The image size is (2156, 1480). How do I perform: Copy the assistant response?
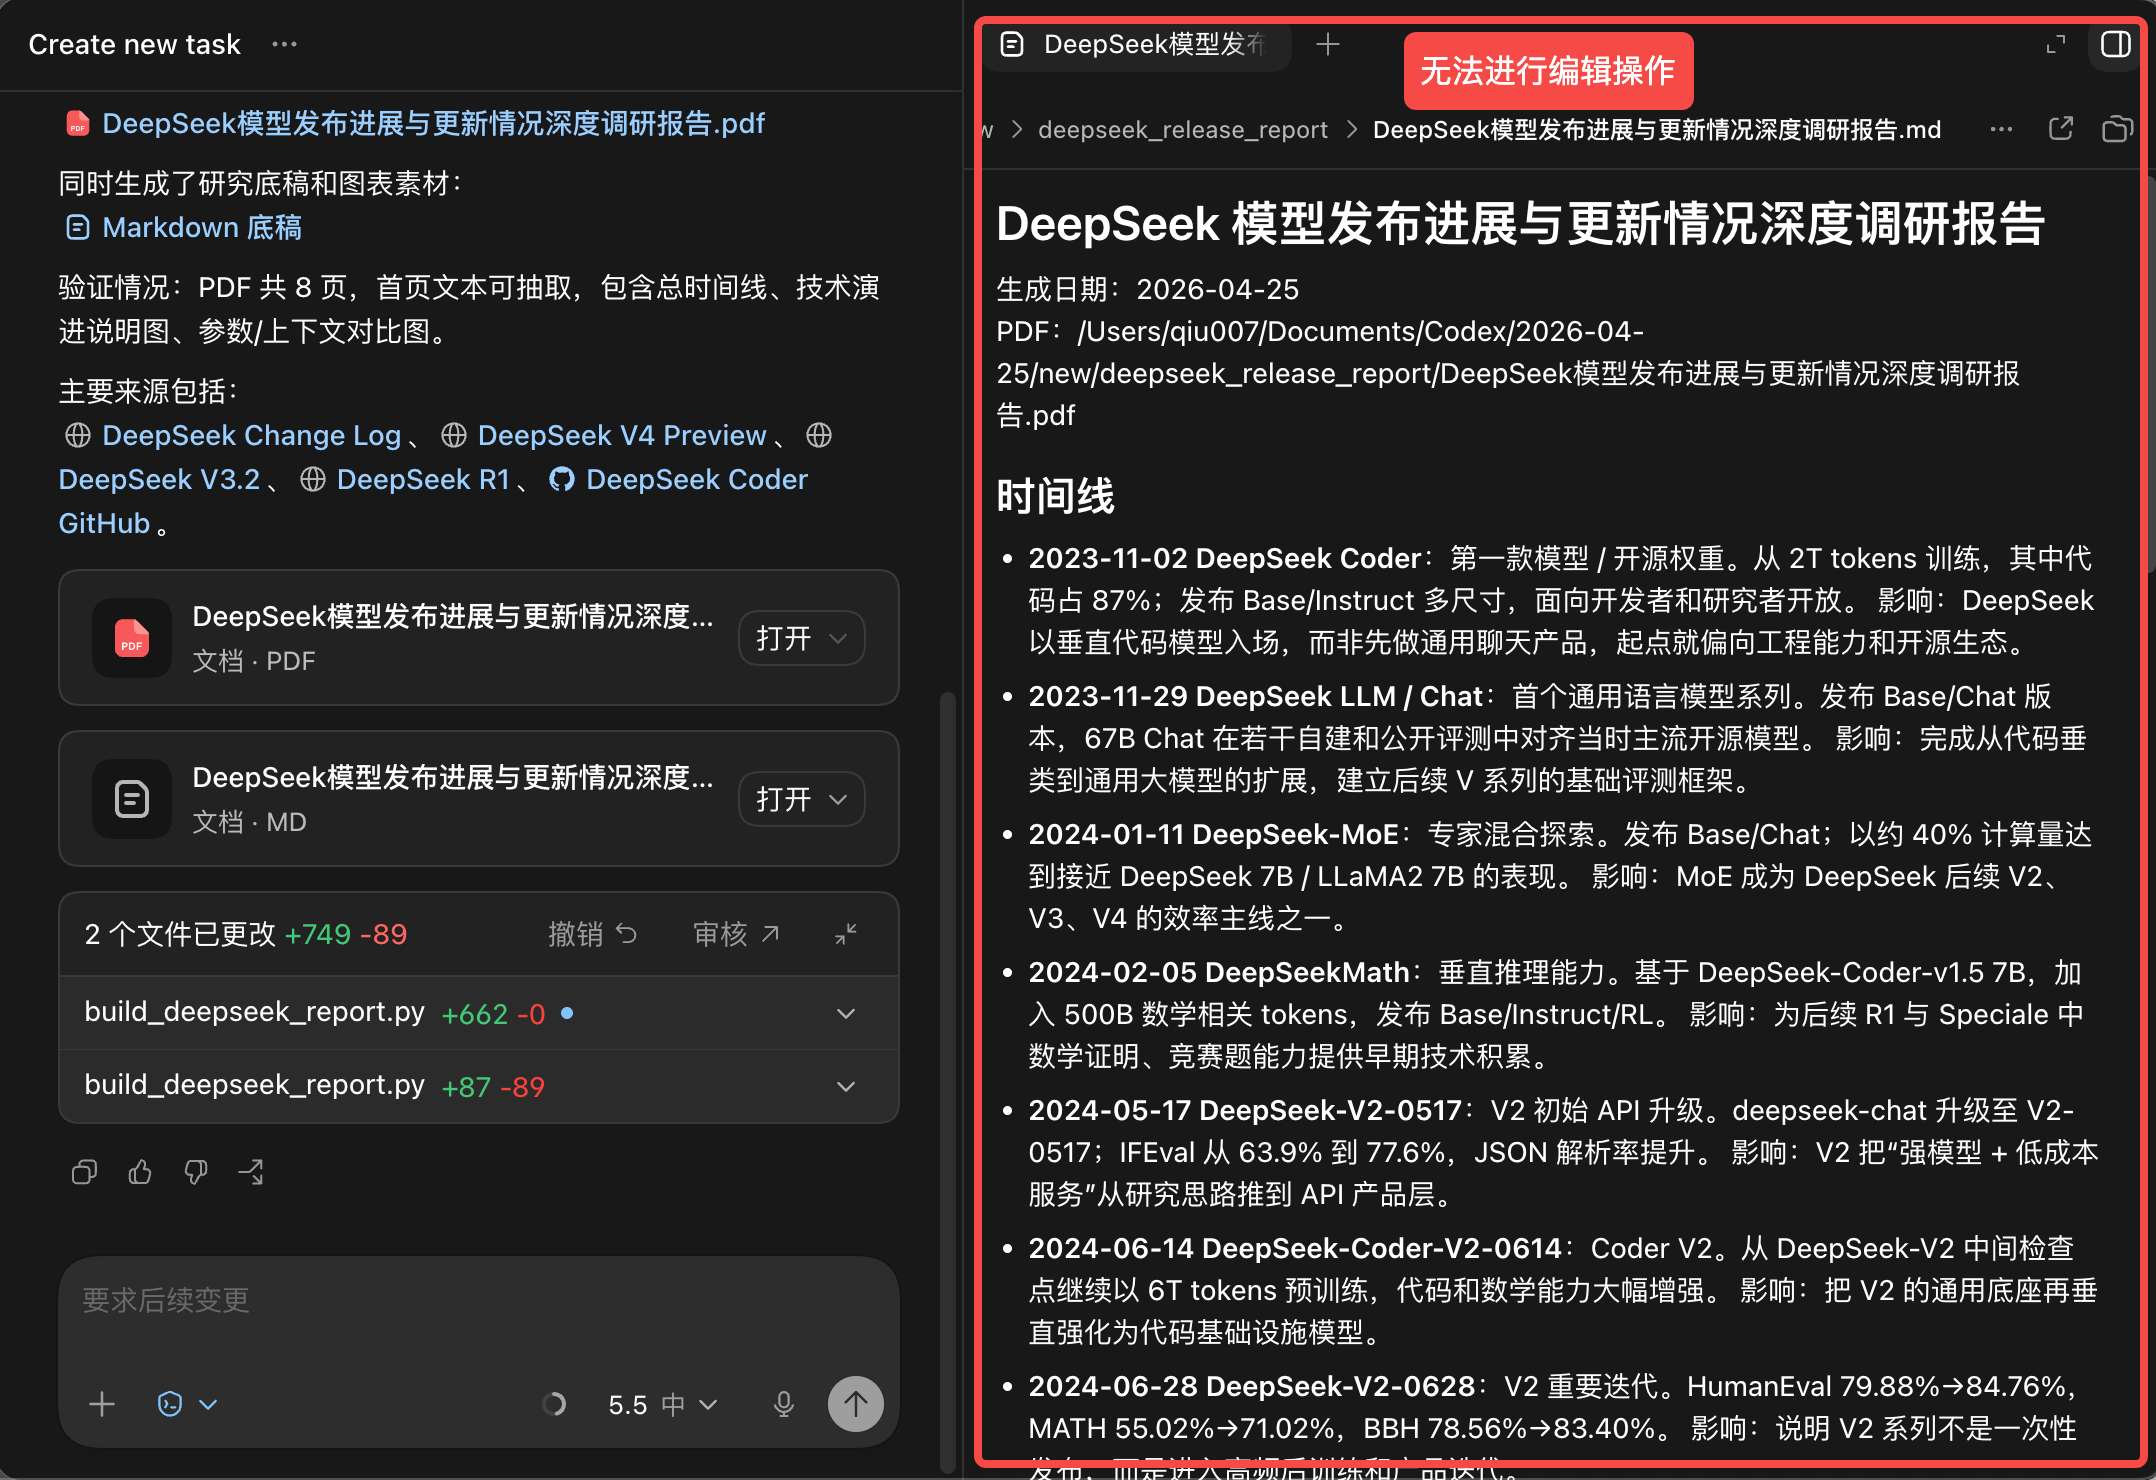click(84, 1171)
